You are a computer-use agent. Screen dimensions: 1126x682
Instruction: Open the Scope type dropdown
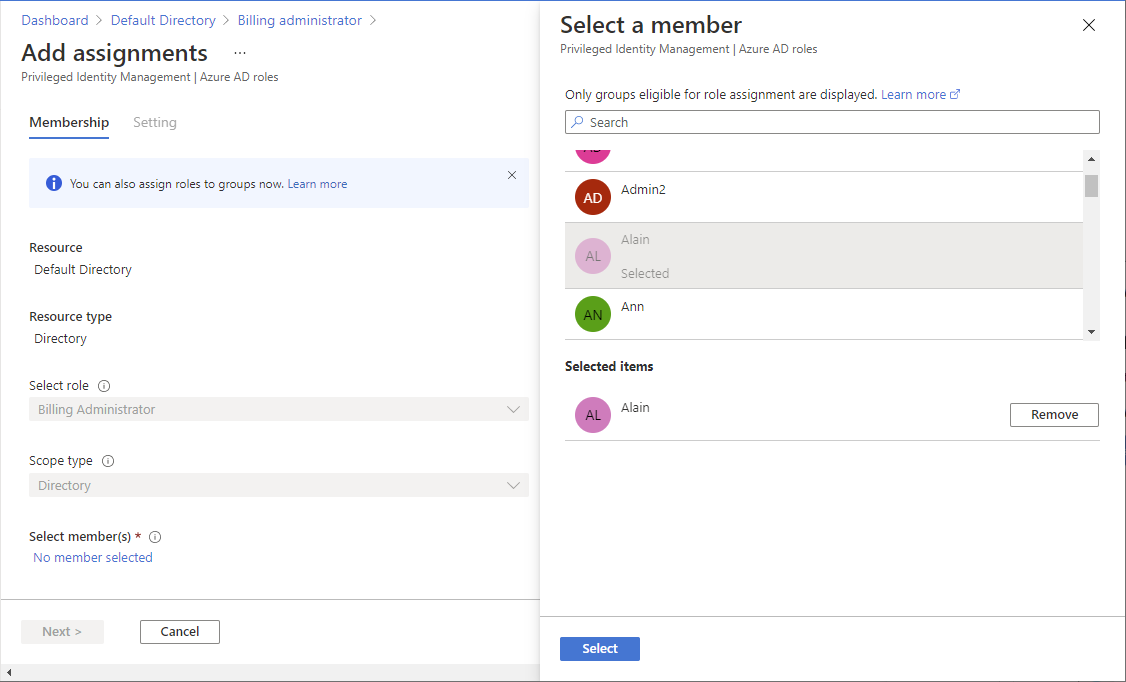(279, 485)
